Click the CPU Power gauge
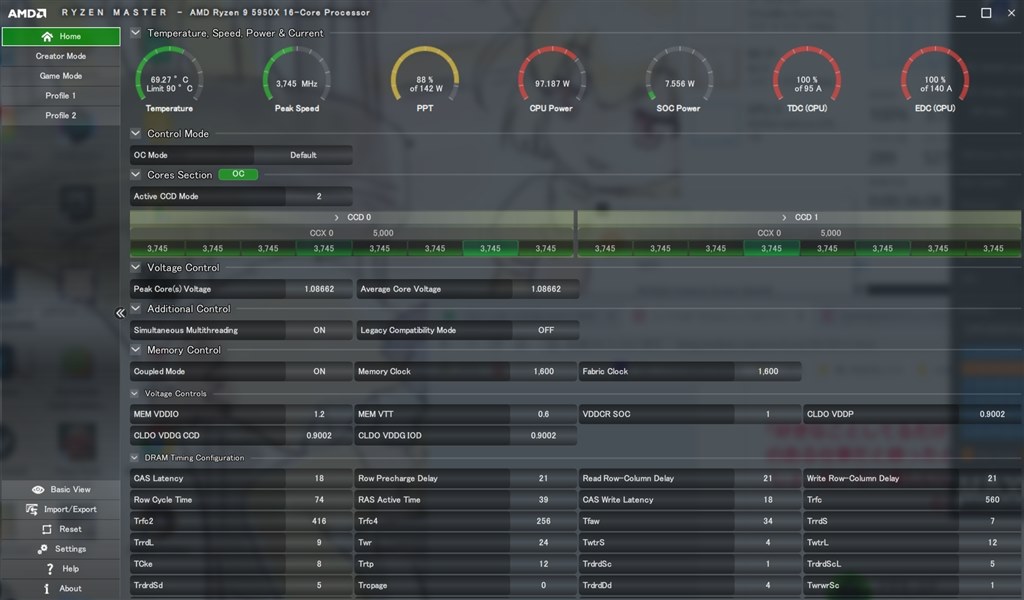This screenshot has width=1024, height=600. (552, 79)
